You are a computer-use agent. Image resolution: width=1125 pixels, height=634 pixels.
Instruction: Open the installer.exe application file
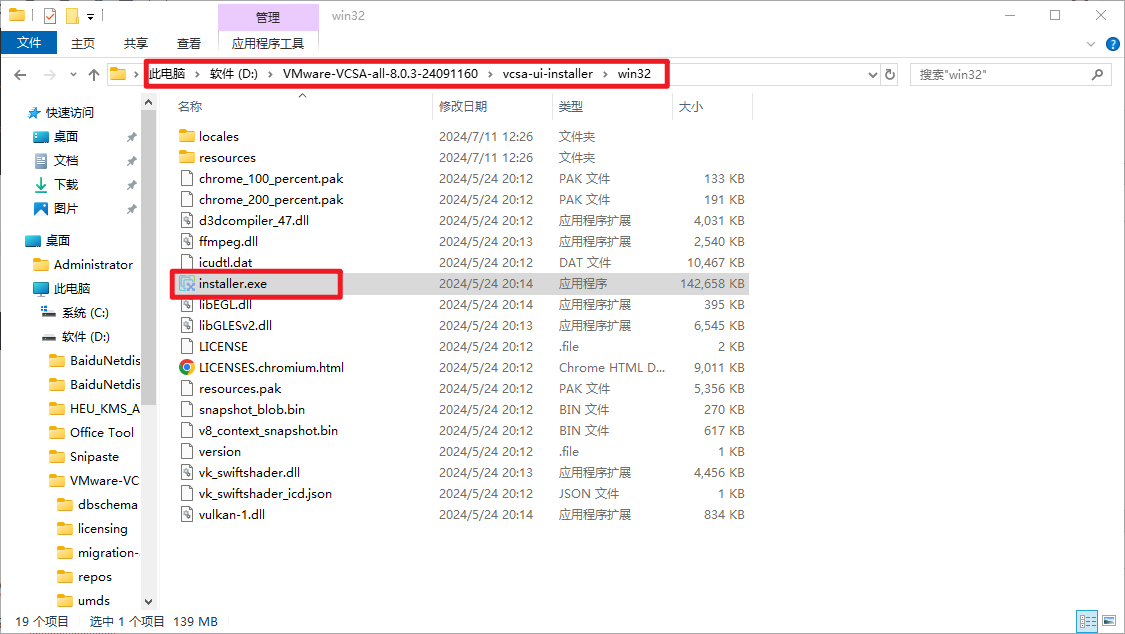point(232,284)
